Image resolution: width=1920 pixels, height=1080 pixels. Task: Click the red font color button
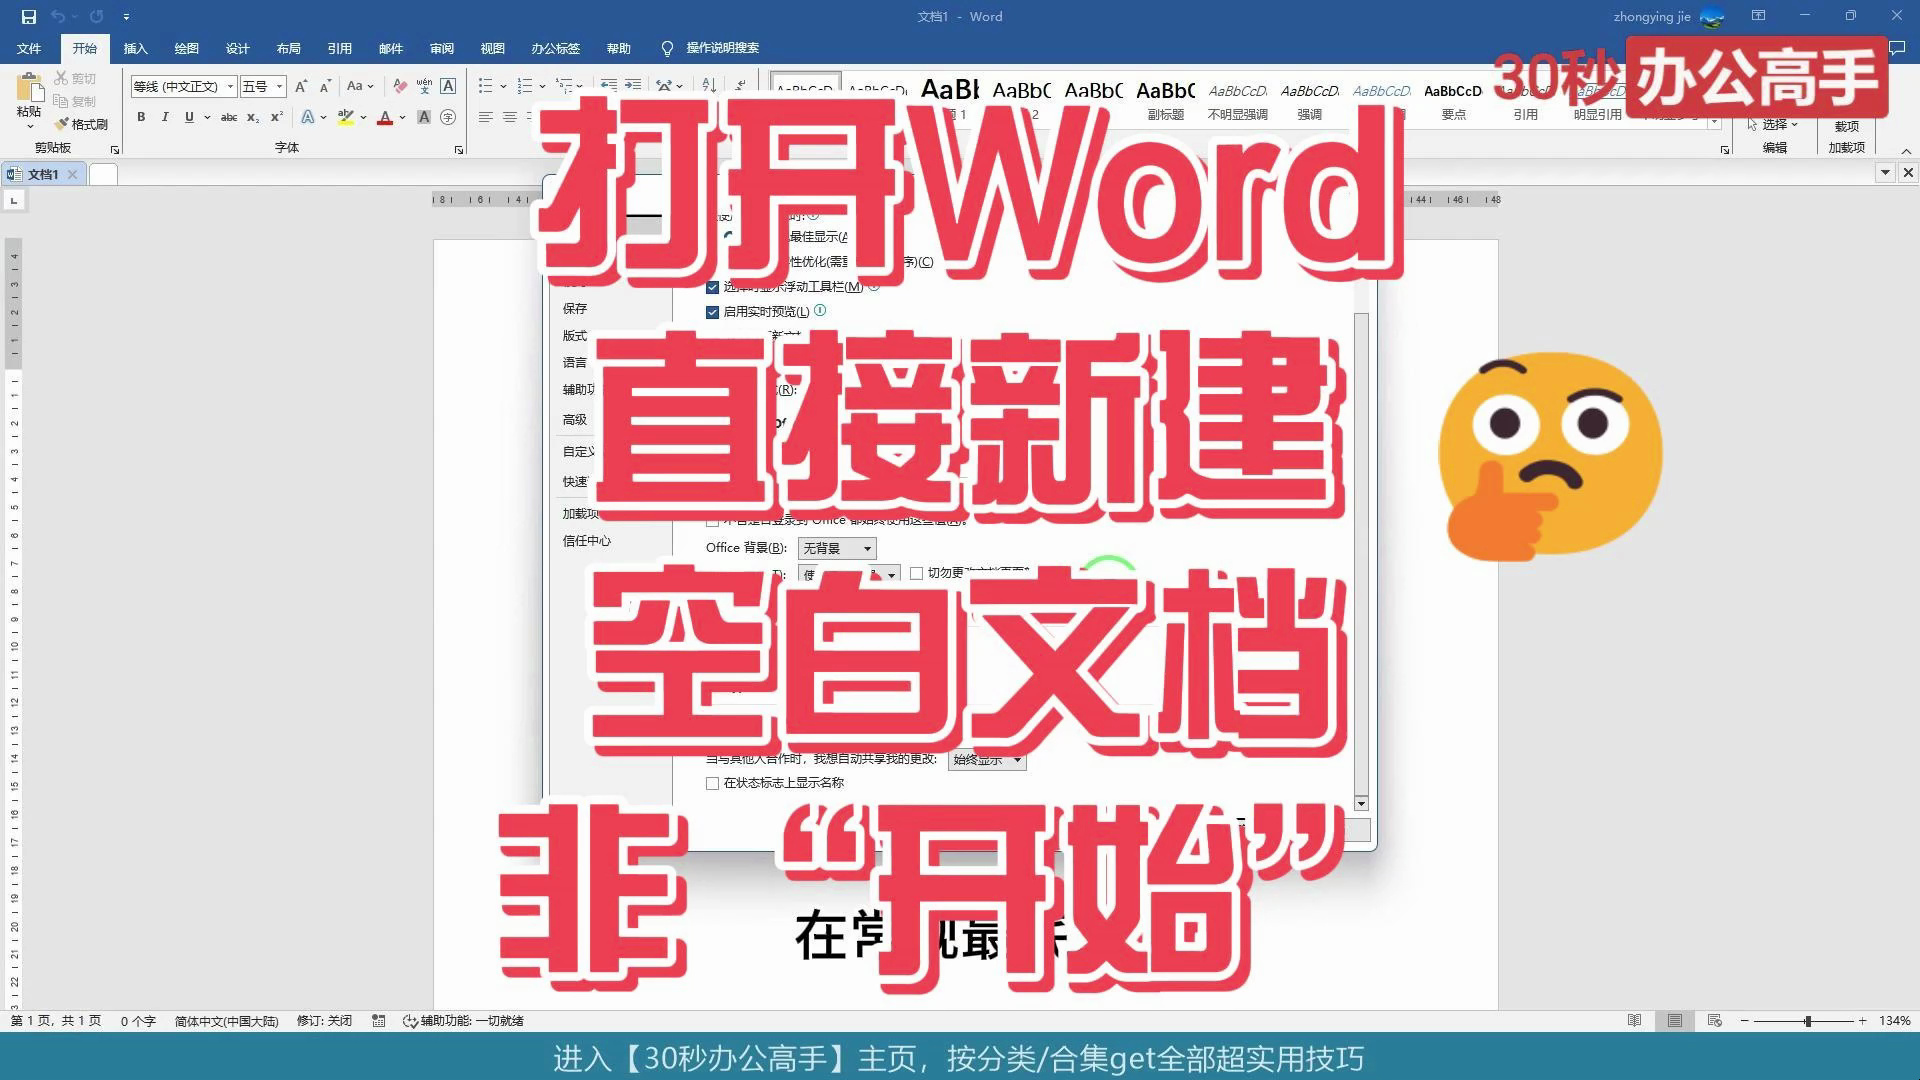coord(385,117)
